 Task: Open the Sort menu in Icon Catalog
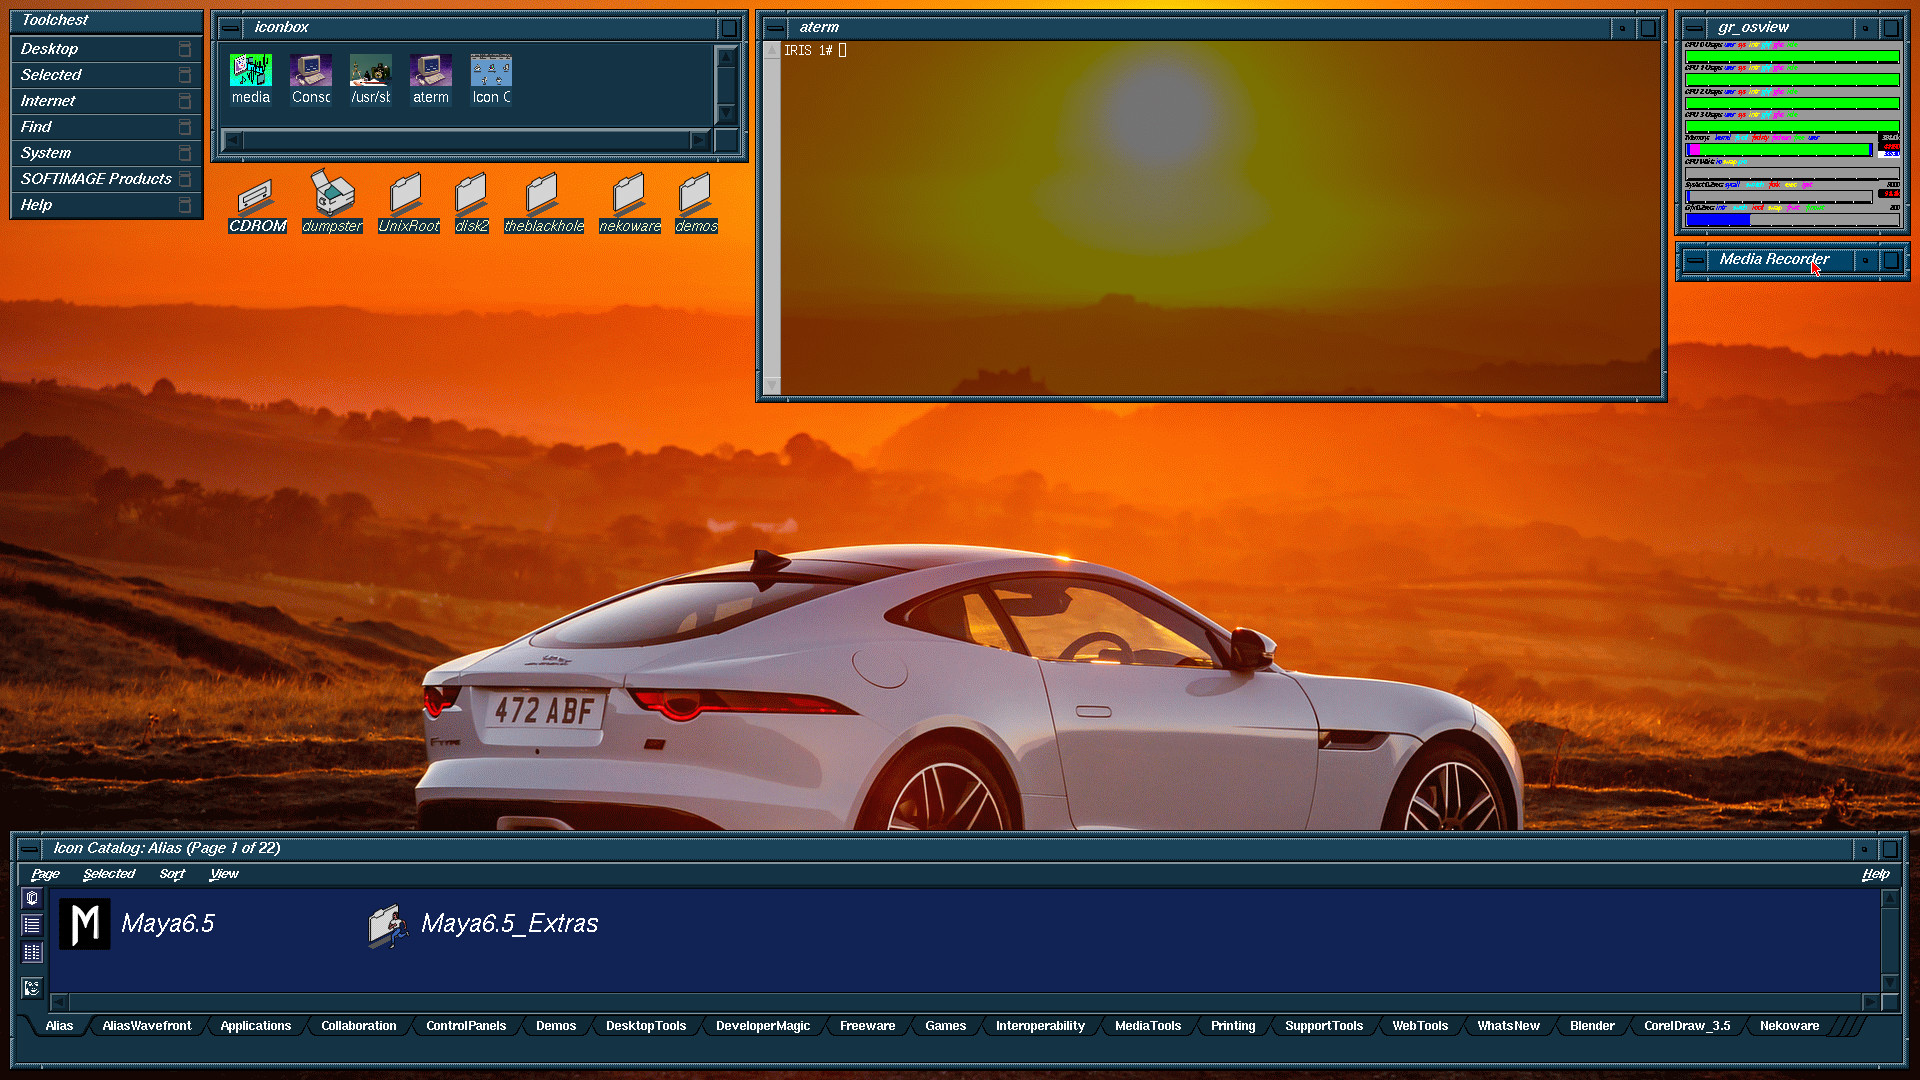(172, 874)
